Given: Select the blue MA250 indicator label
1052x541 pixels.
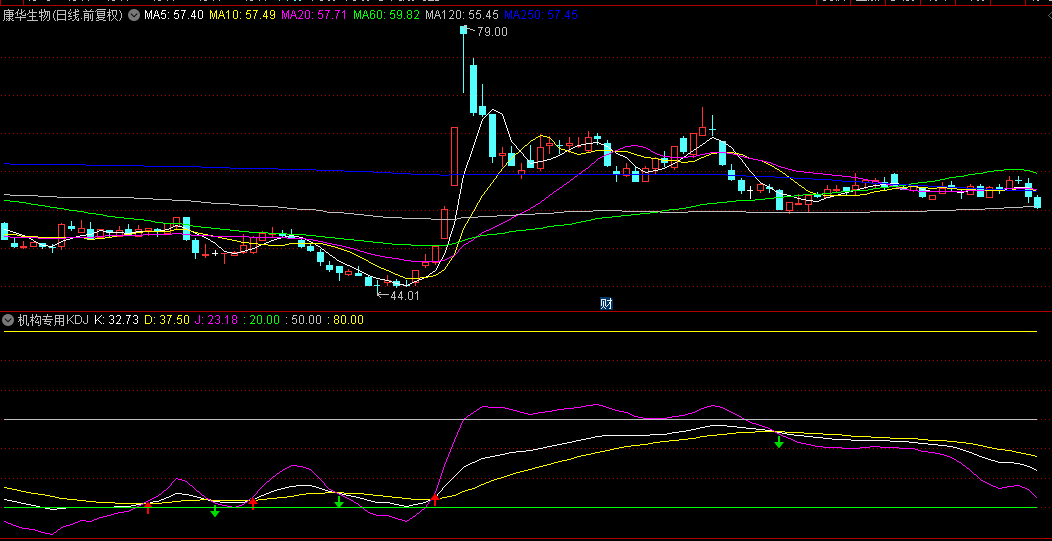Looking at the screenshot, I should pyautogui.click(x=541, y=16).
